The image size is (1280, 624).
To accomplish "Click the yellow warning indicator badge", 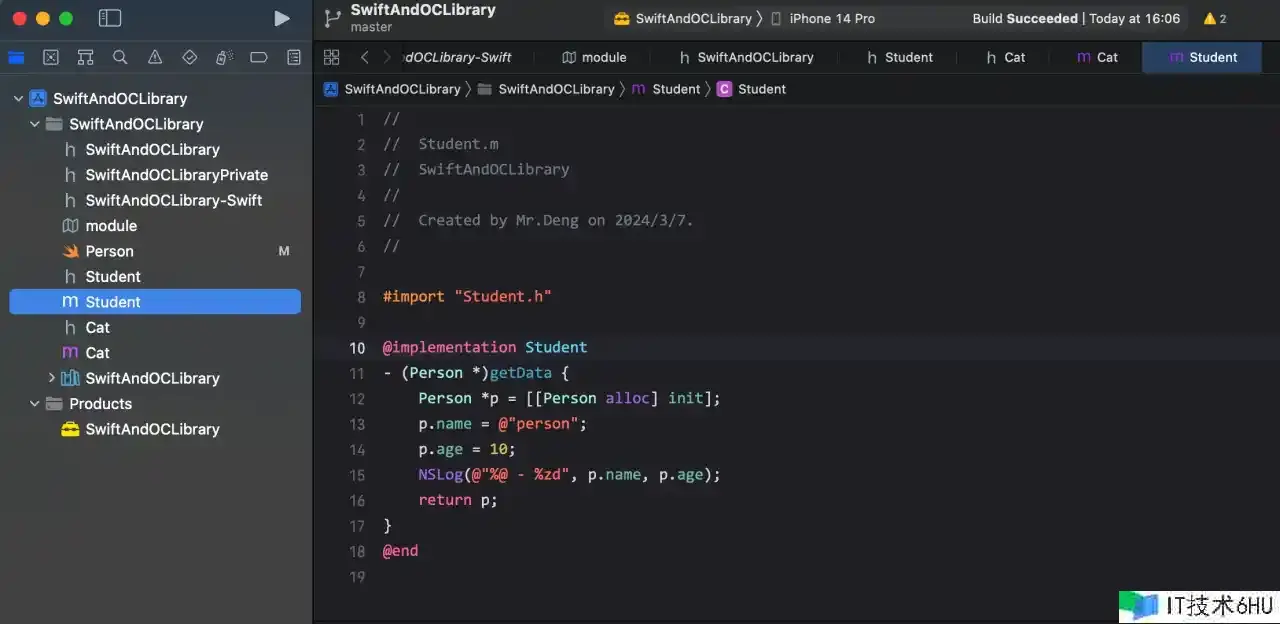I will pos(1215,18).
